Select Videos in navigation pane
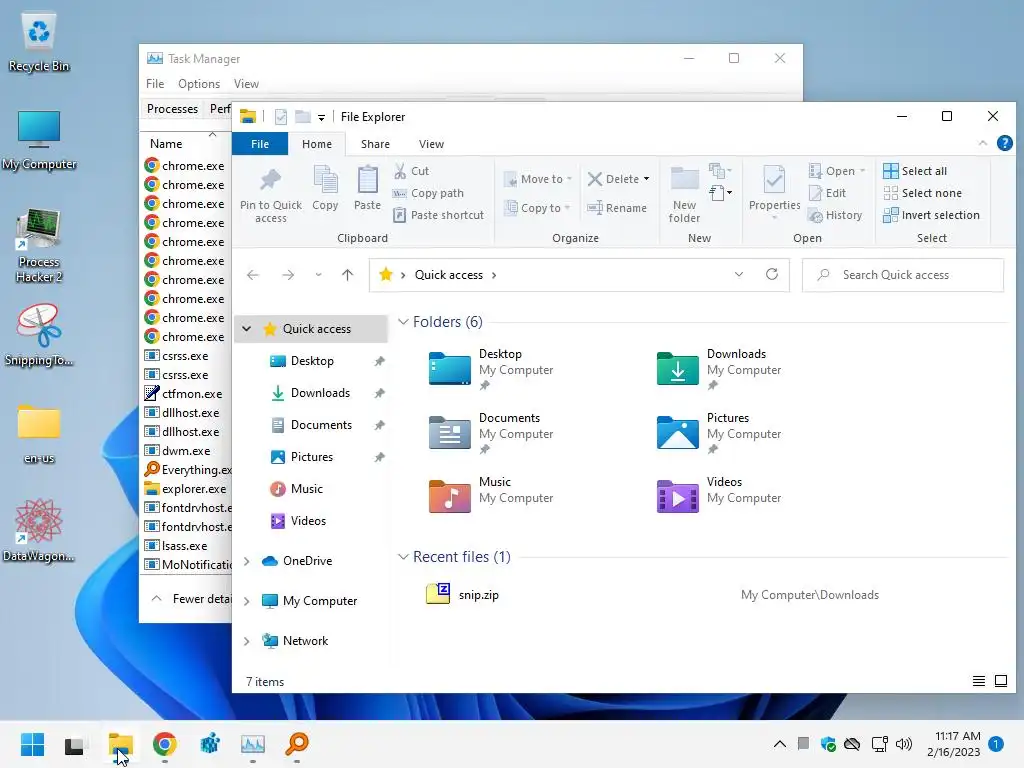Viewport: 1024px width, 768px height. pos(308,520)
